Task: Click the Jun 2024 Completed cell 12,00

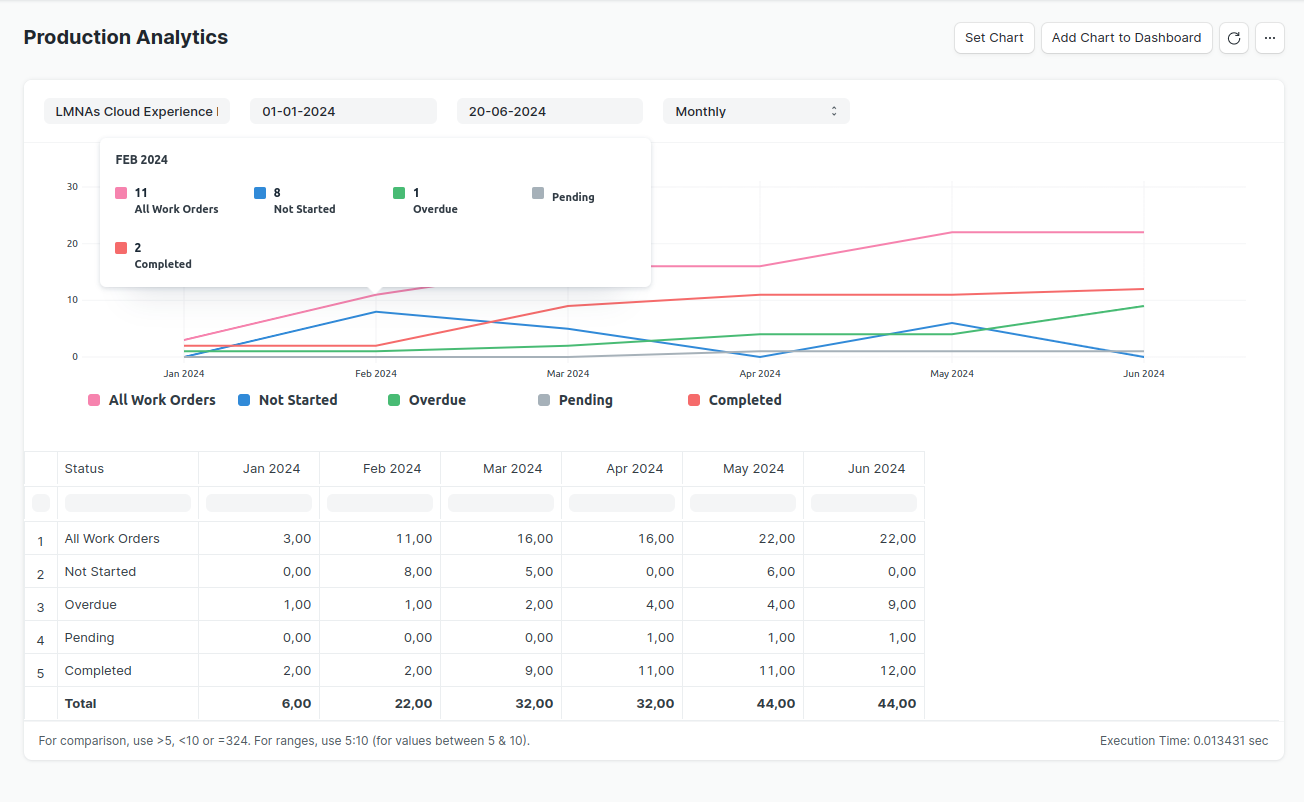Action: click(x=864, y=670)
